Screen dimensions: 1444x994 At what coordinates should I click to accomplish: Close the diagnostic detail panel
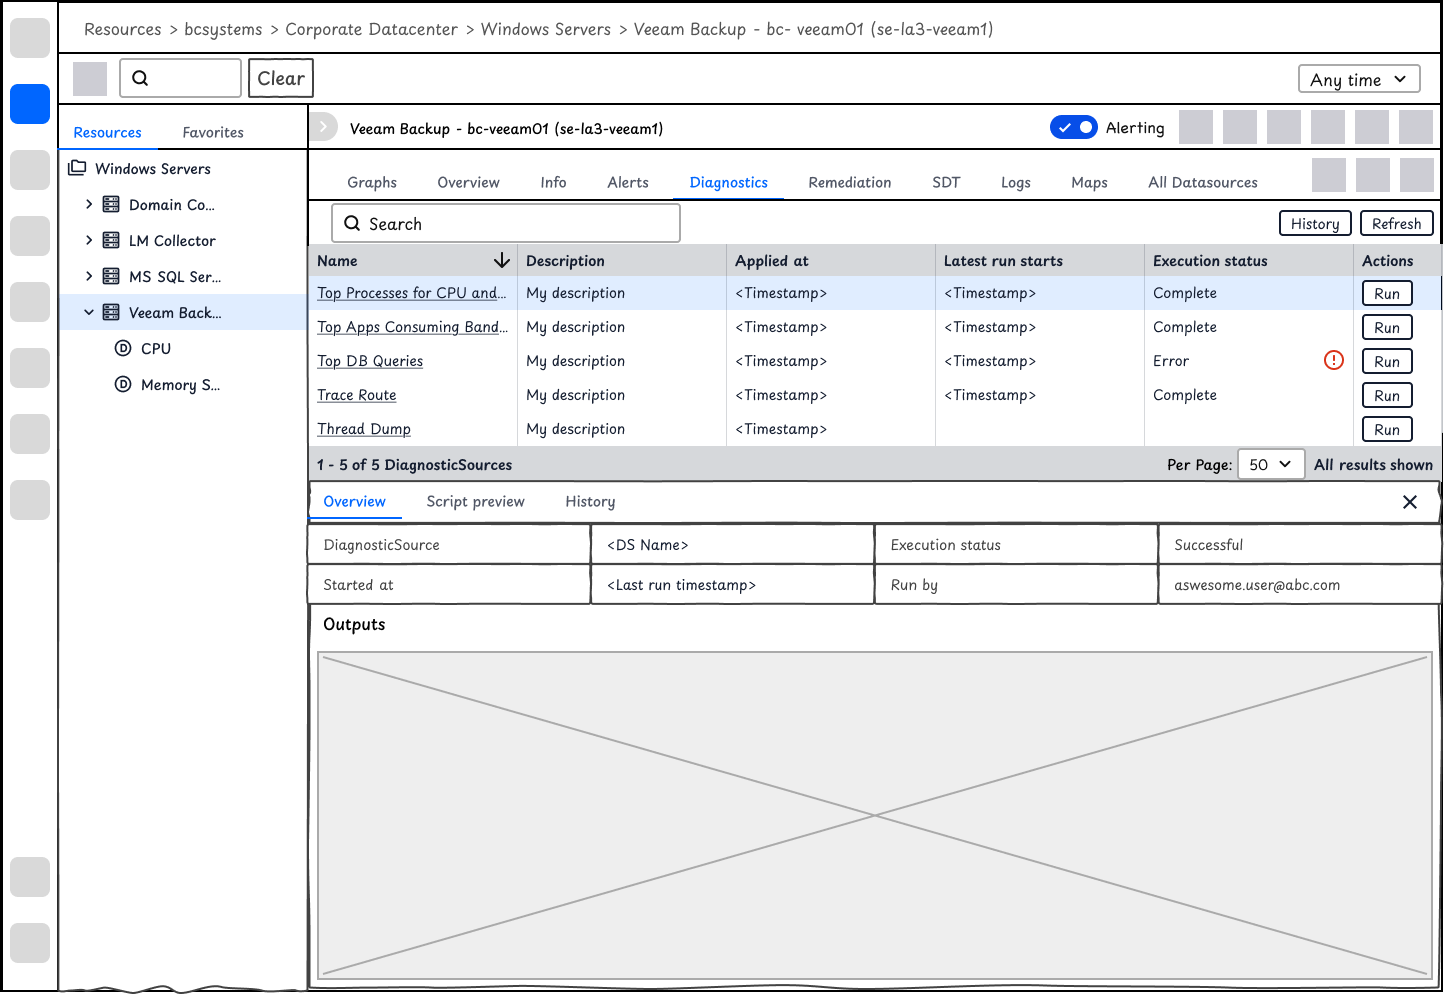tap(1410, 502)
